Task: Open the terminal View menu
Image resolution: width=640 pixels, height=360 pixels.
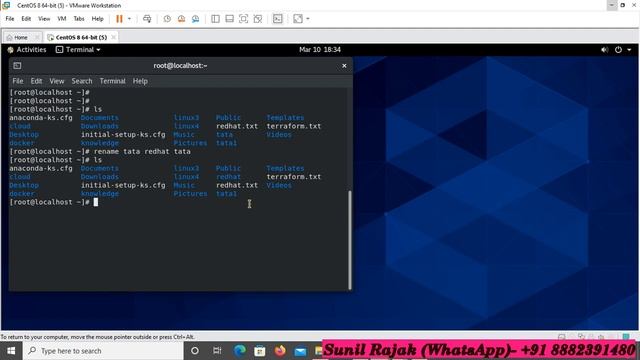Action: [57, 81]
